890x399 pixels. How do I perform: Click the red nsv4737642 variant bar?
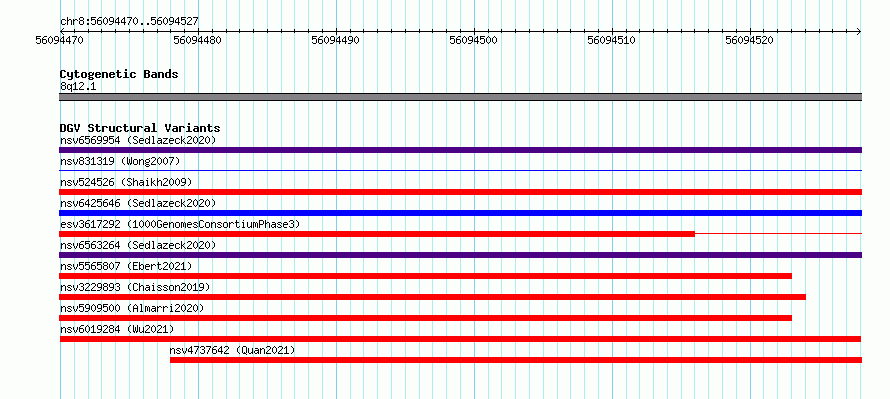coord(516,360)
